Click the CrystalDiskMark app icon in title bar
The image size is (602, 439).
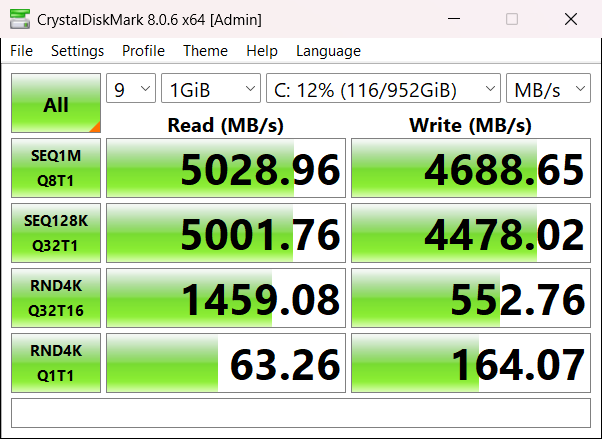[x=20, y=19]
